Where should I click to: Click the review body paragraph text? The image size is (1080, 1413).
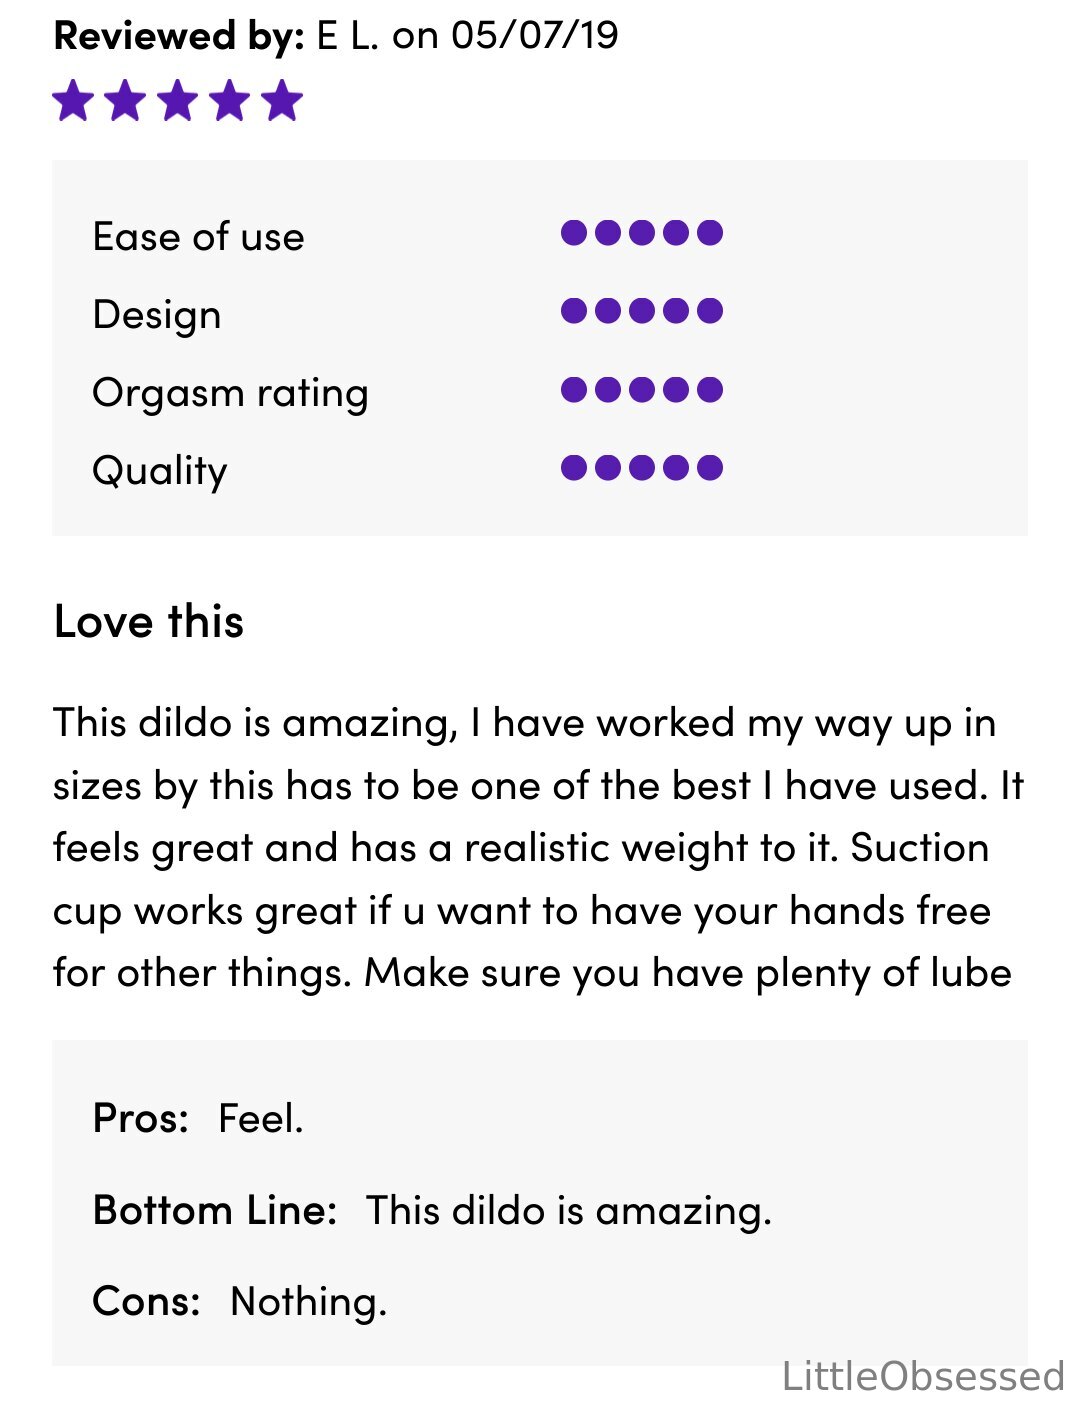538,847
